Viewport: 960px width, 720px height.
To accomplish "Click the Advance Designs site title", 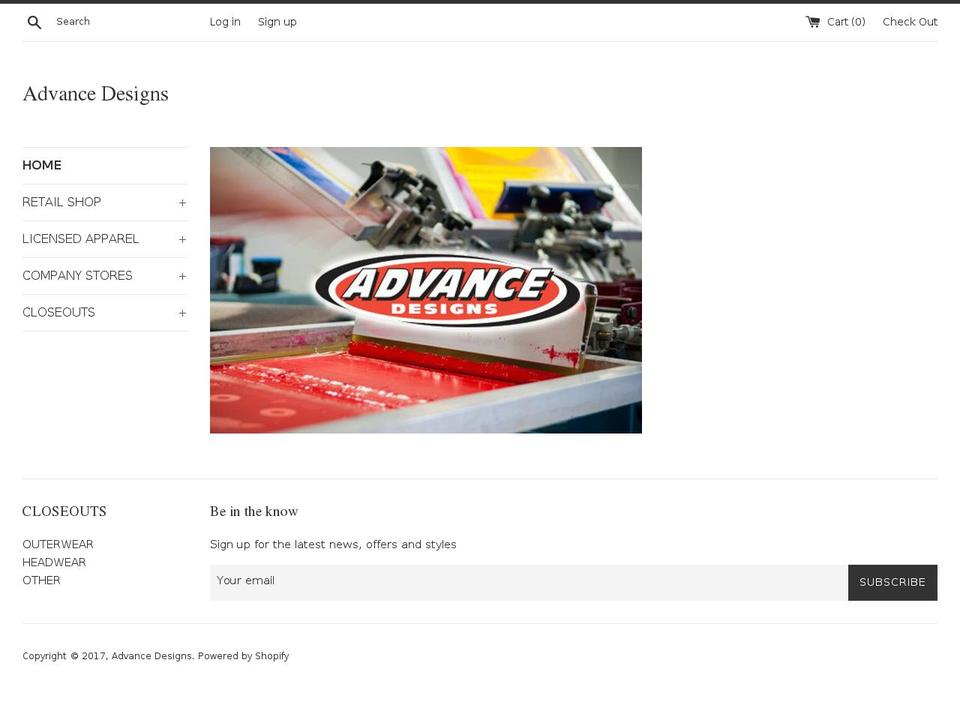I will tap(96, 94).
